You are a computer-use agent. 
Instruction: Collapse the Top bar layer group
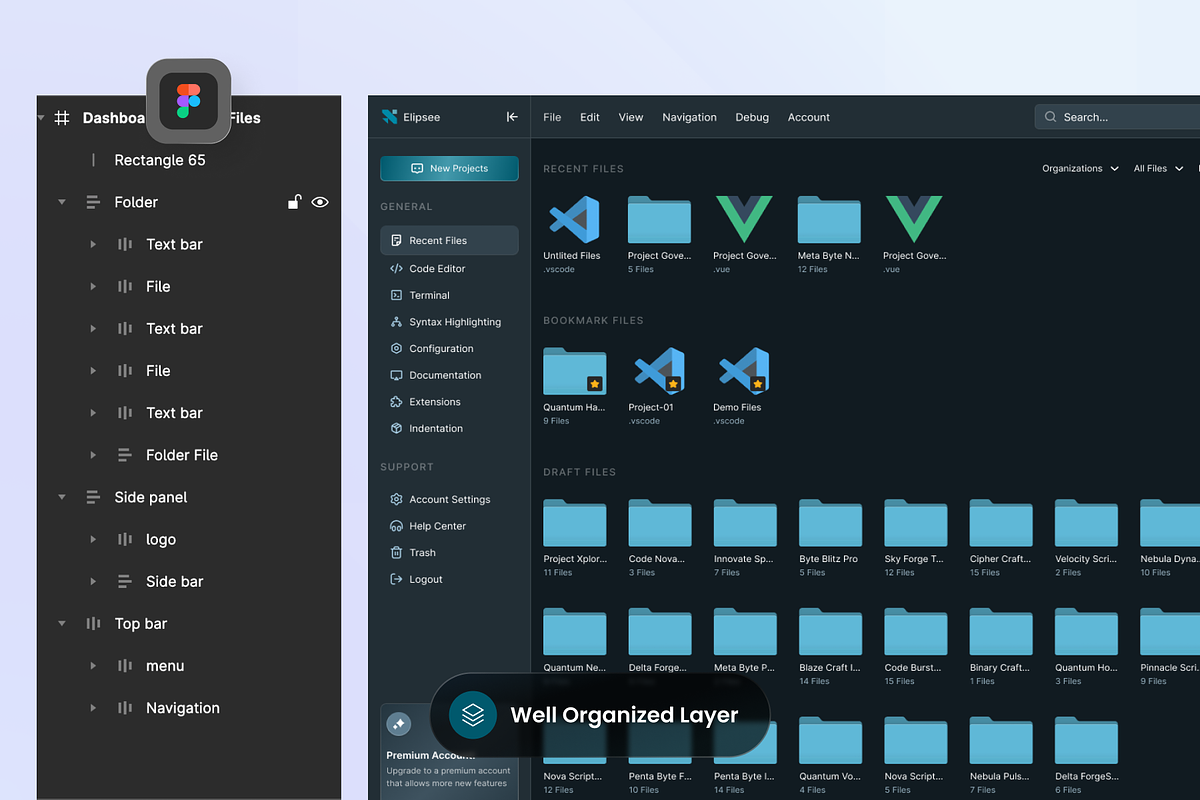62,623
